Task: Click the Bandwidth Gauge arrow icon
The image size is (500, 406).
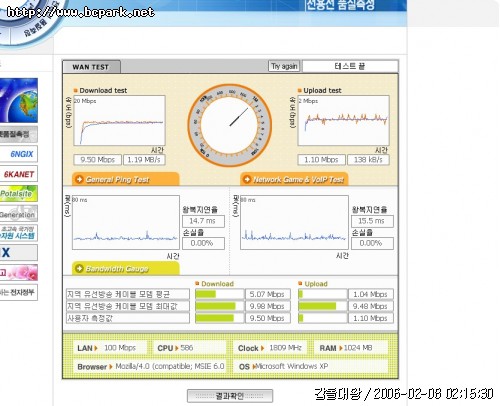Action: (79, 268)
